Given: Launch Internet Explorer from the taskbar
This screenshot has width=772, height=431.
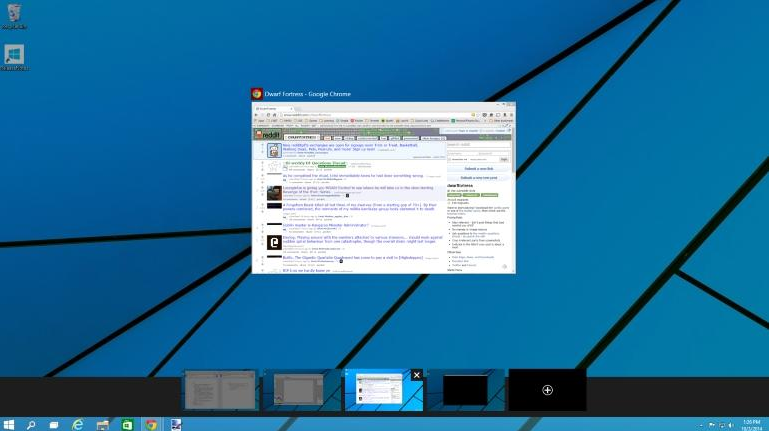Looking at the screenshot, I should [78, 425].
